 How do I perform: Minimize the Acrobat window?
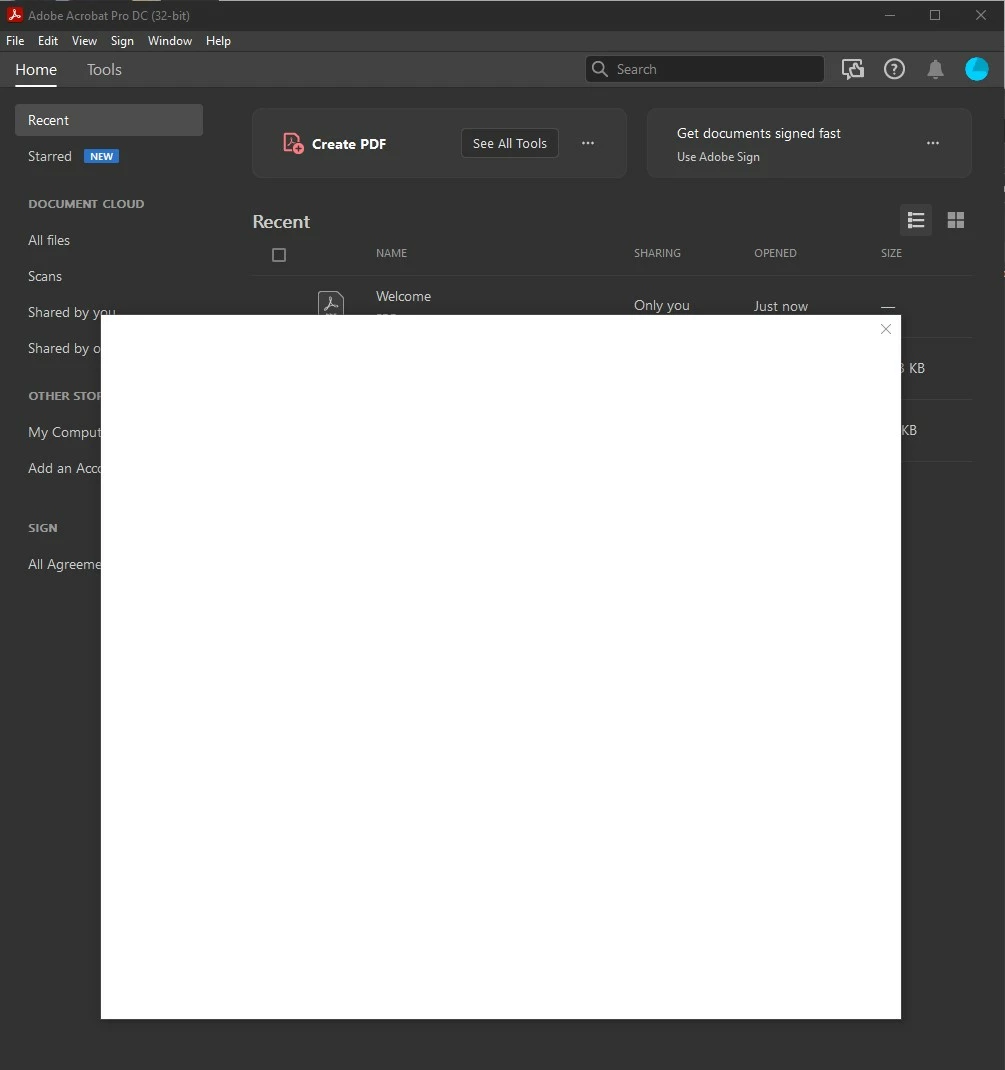890,15
